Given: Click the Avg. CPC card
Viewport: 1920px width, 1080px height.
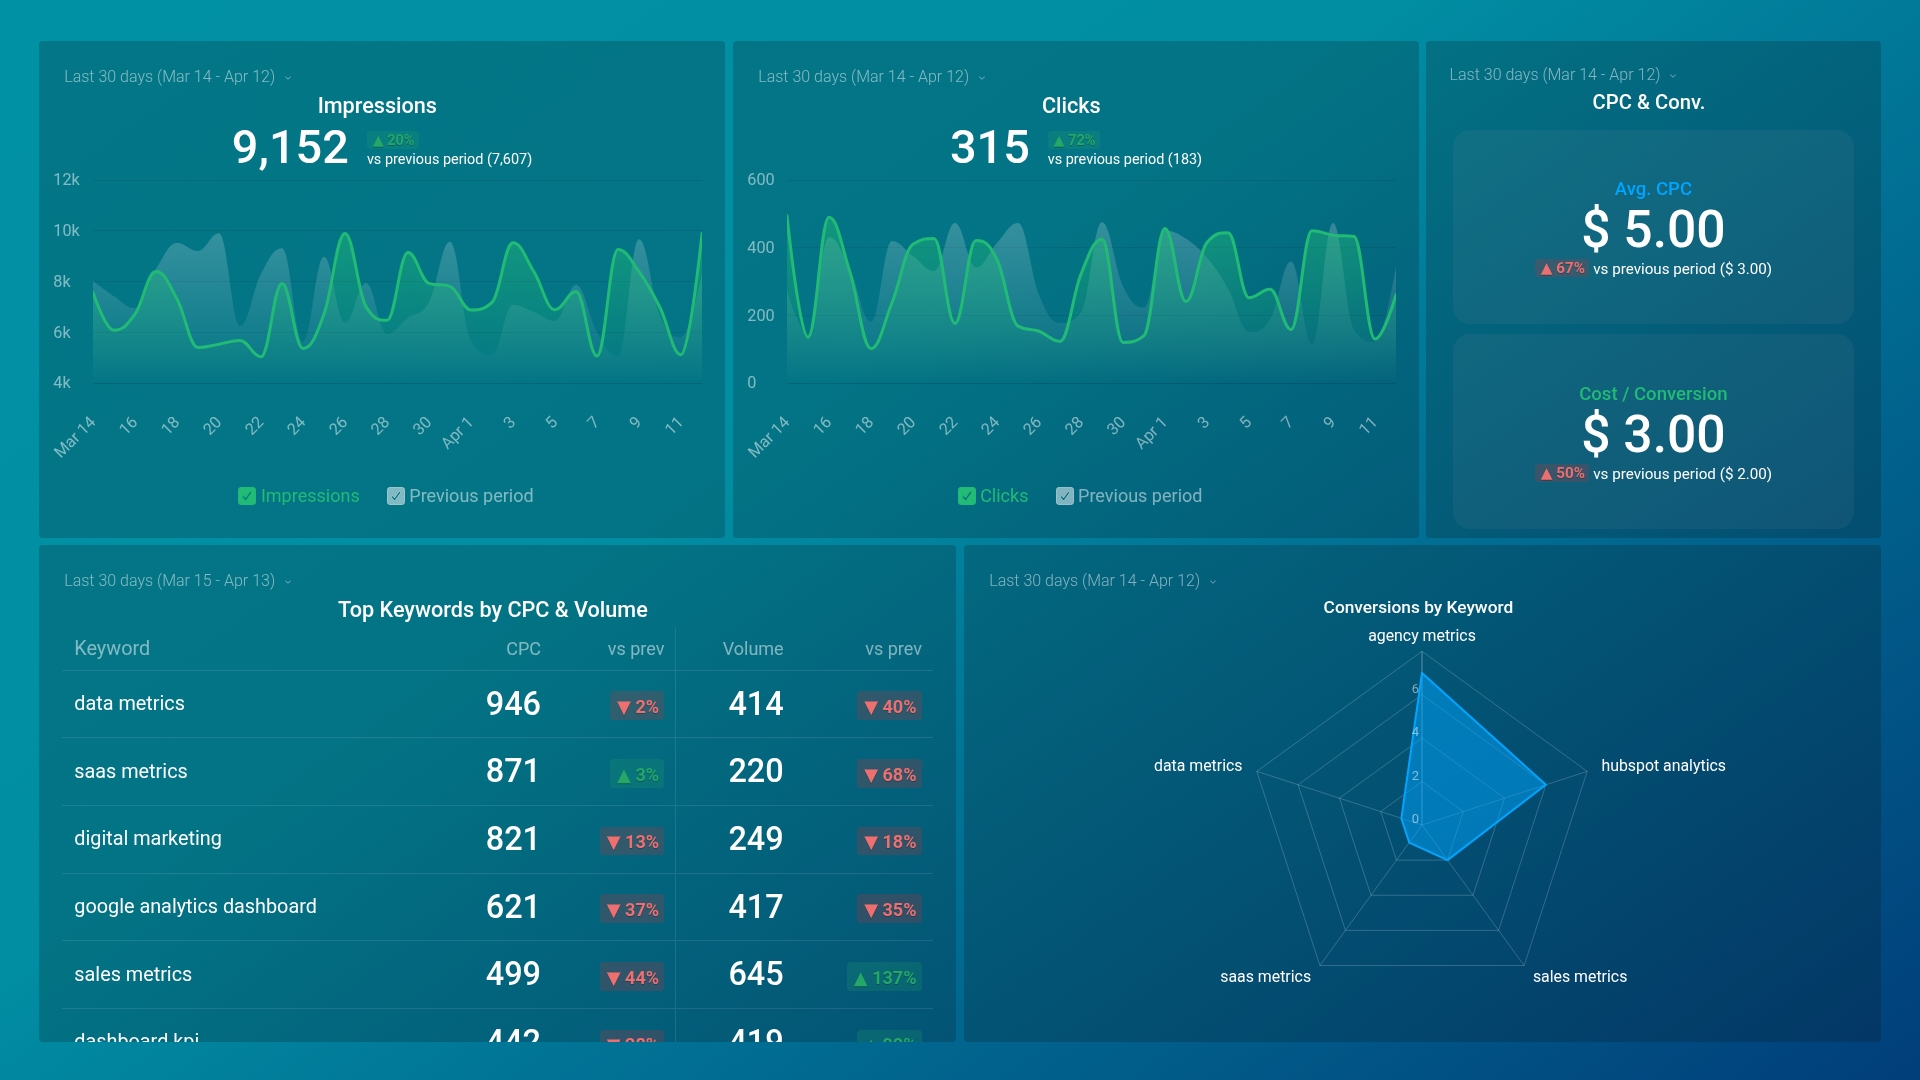Looking at the screenshot, I should point(1652,227).
